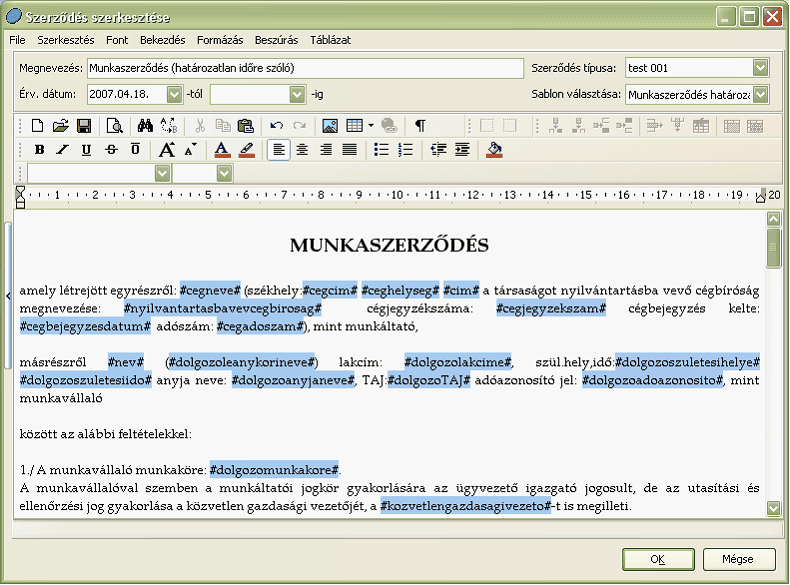The image size is (790, 585).
Task: Click the numbered list icon
Action: (x=406, y=150)
